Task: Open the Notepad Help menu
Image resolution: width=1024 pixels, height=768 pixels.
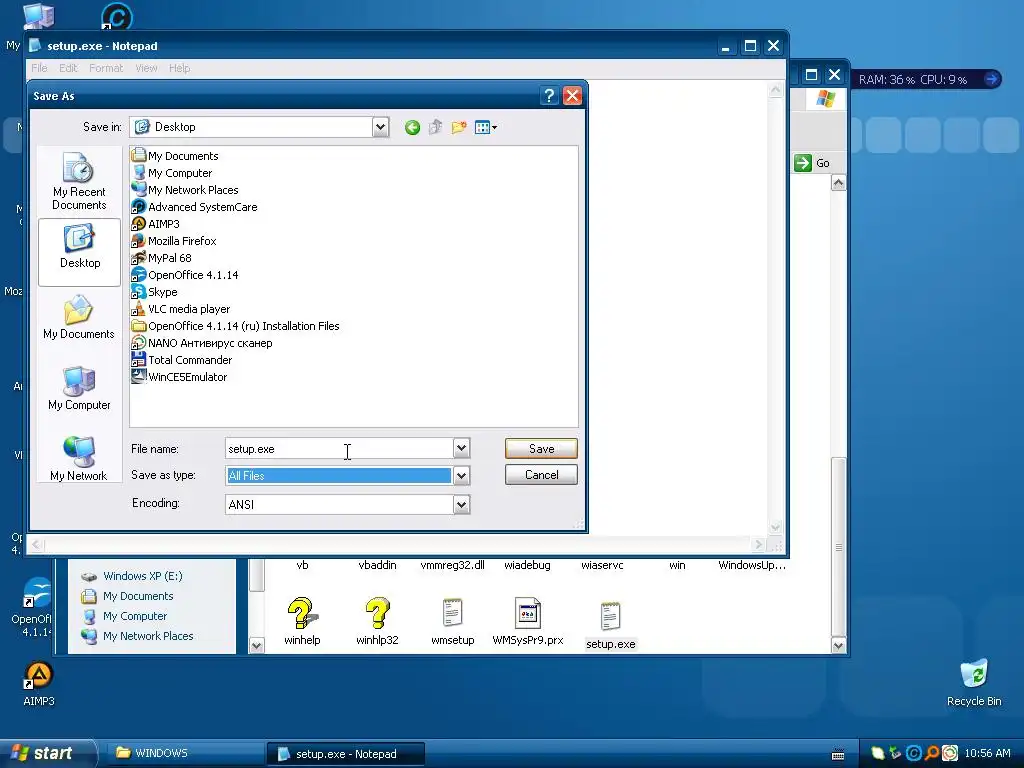Action: pos(180,68)
